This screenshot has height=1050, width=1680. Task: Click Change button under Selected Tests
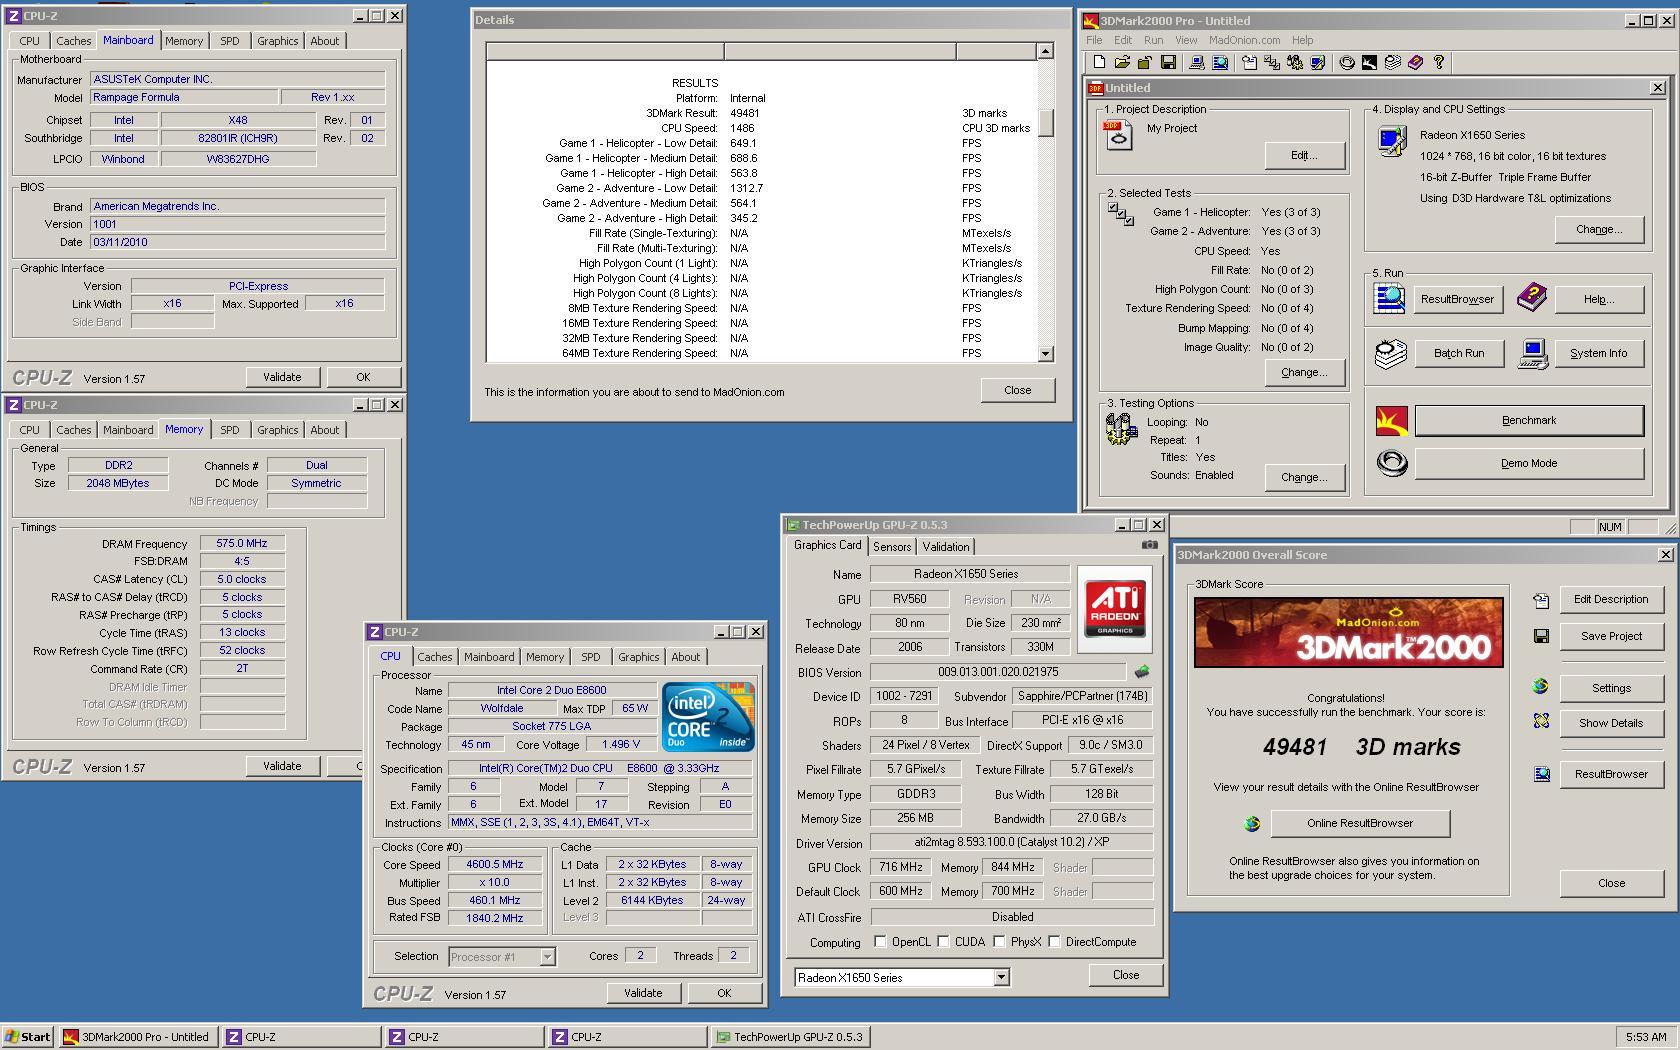pos(1304,372)
